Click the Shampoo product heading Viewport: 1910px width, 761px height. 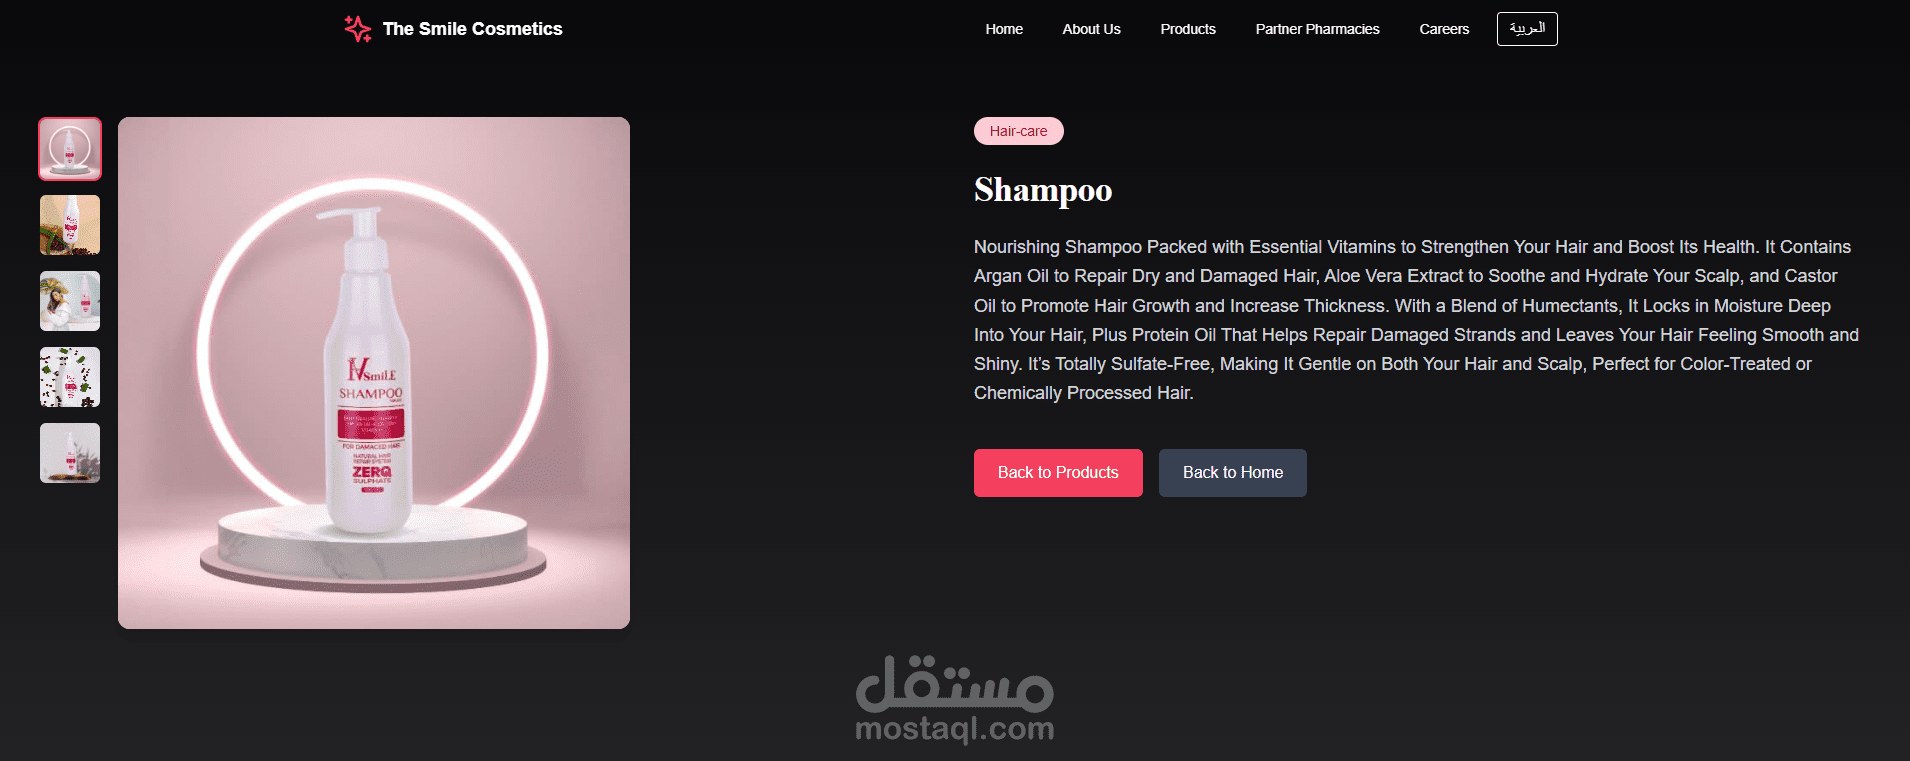[1043, 190]
